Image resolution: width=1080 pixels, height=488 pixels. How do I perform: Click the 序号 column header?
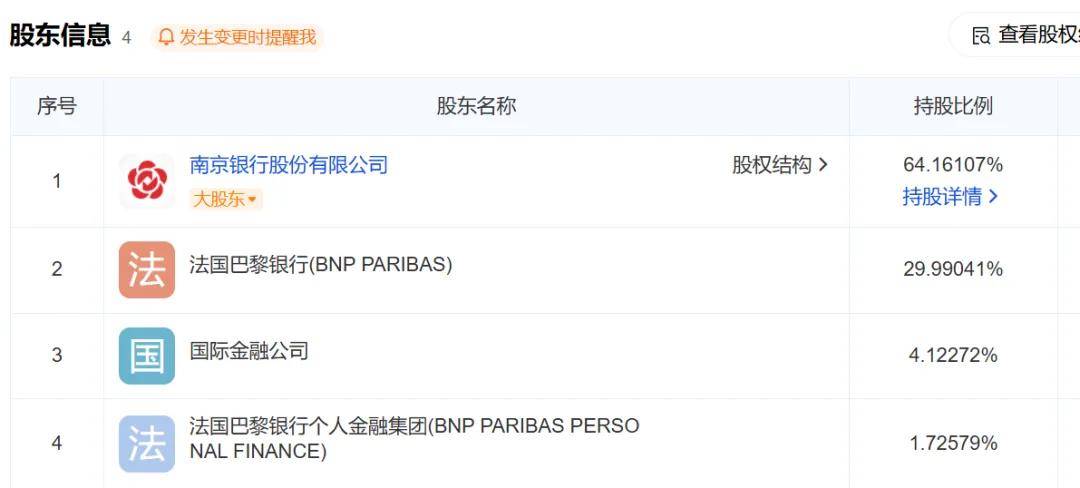(56, 106)
